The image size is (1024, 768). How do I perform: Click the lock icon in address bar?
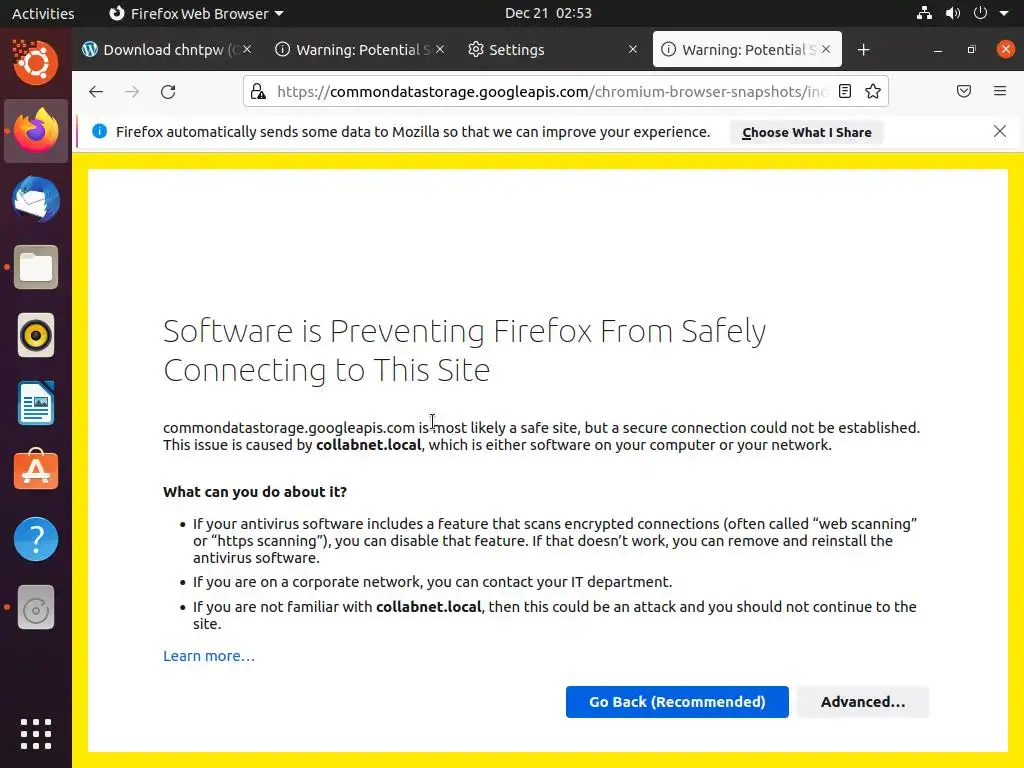[258, 92]
